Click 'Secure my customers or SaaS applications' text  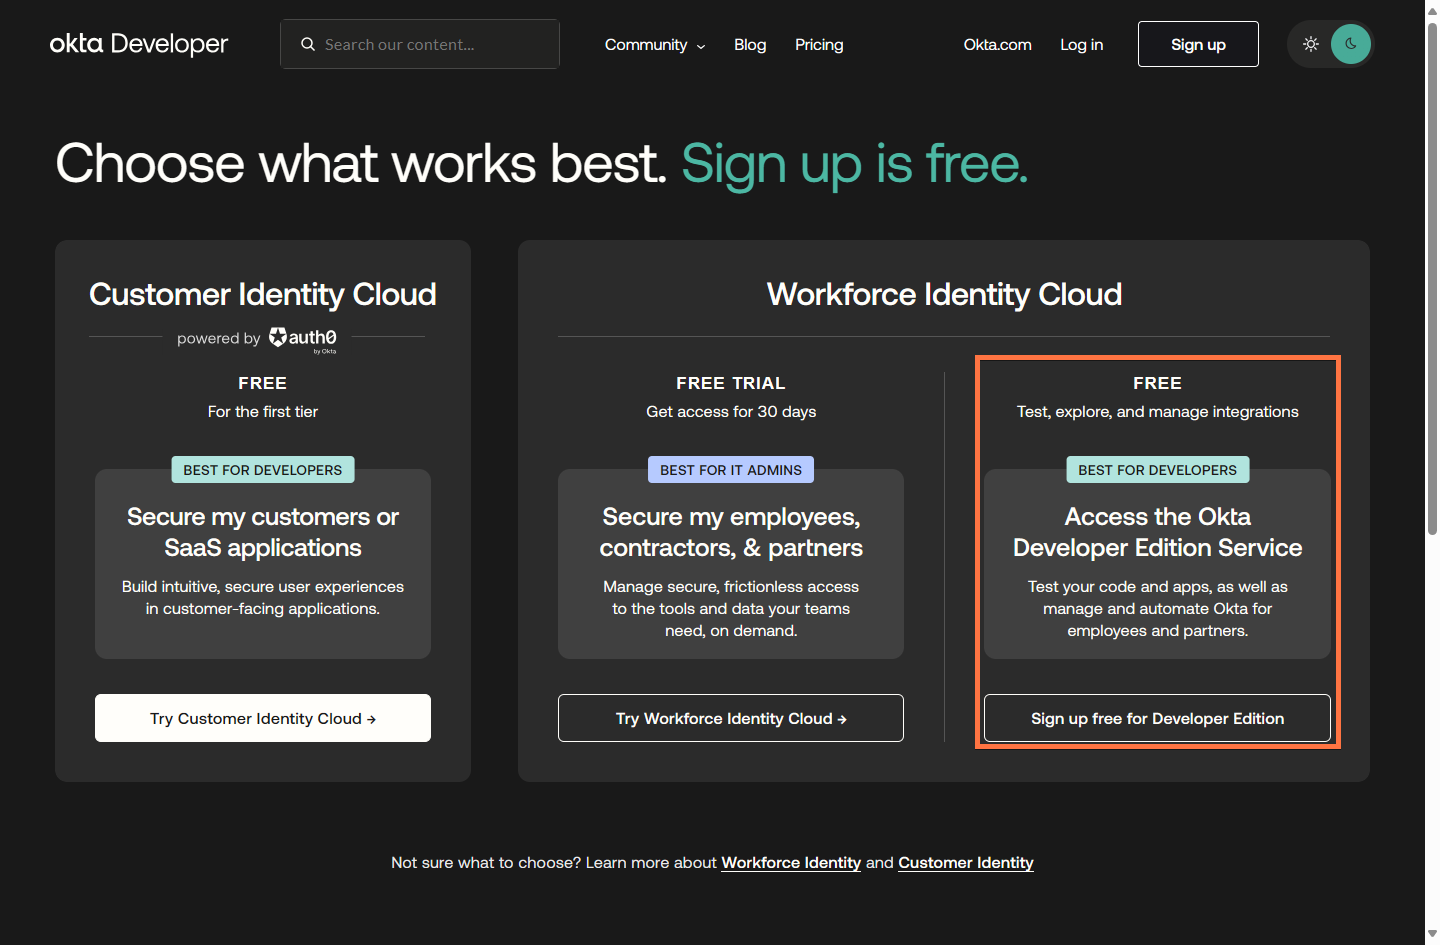tap(263, 532)
